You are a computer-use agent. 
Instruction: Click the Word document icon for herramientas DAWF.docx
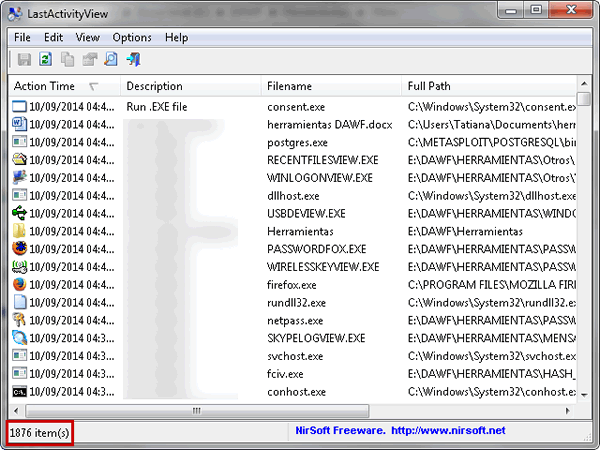[x=19, y=124]
